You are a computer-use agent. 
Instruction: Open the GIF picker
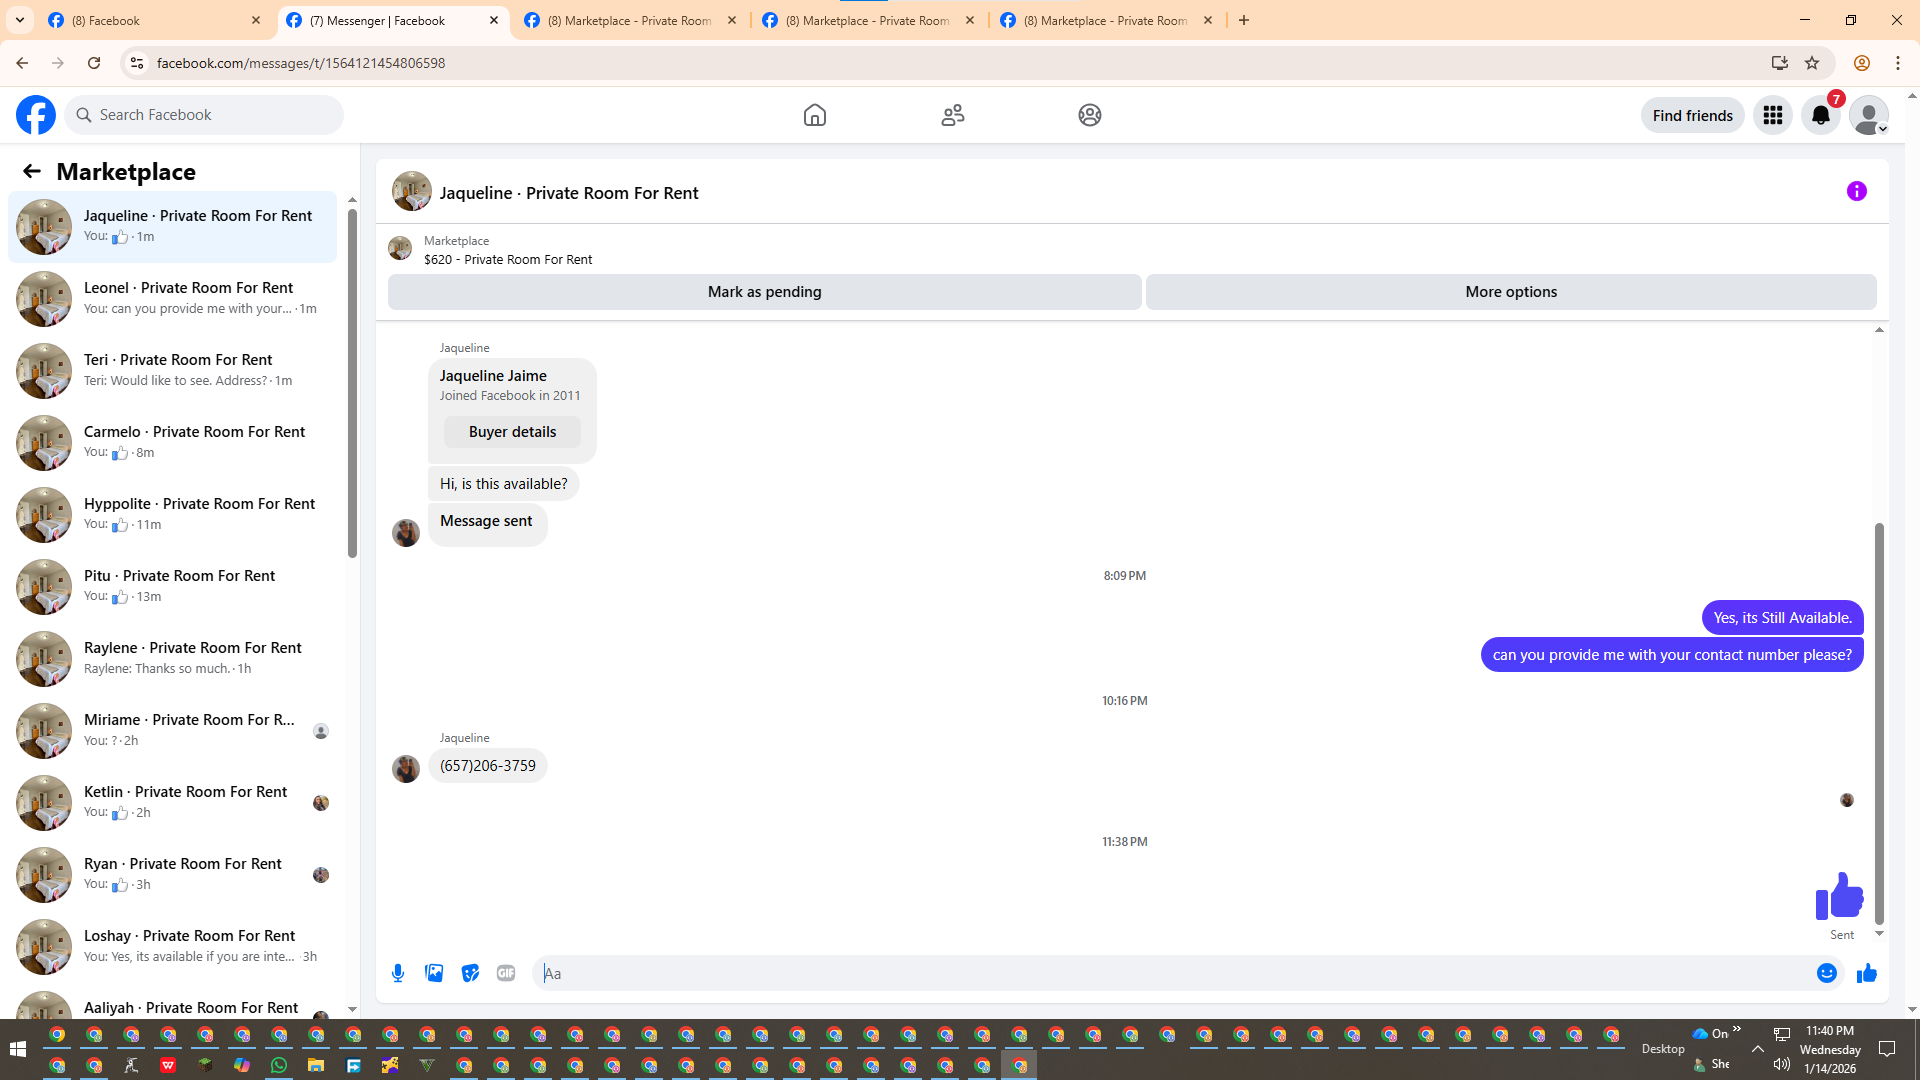click(x=506, y=973)
